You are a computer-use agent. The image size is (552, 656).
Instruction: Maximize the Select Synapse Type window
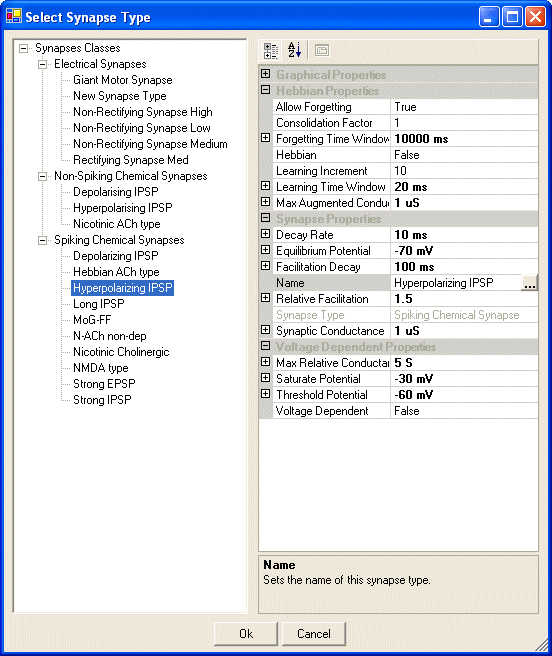click(512, 17)
